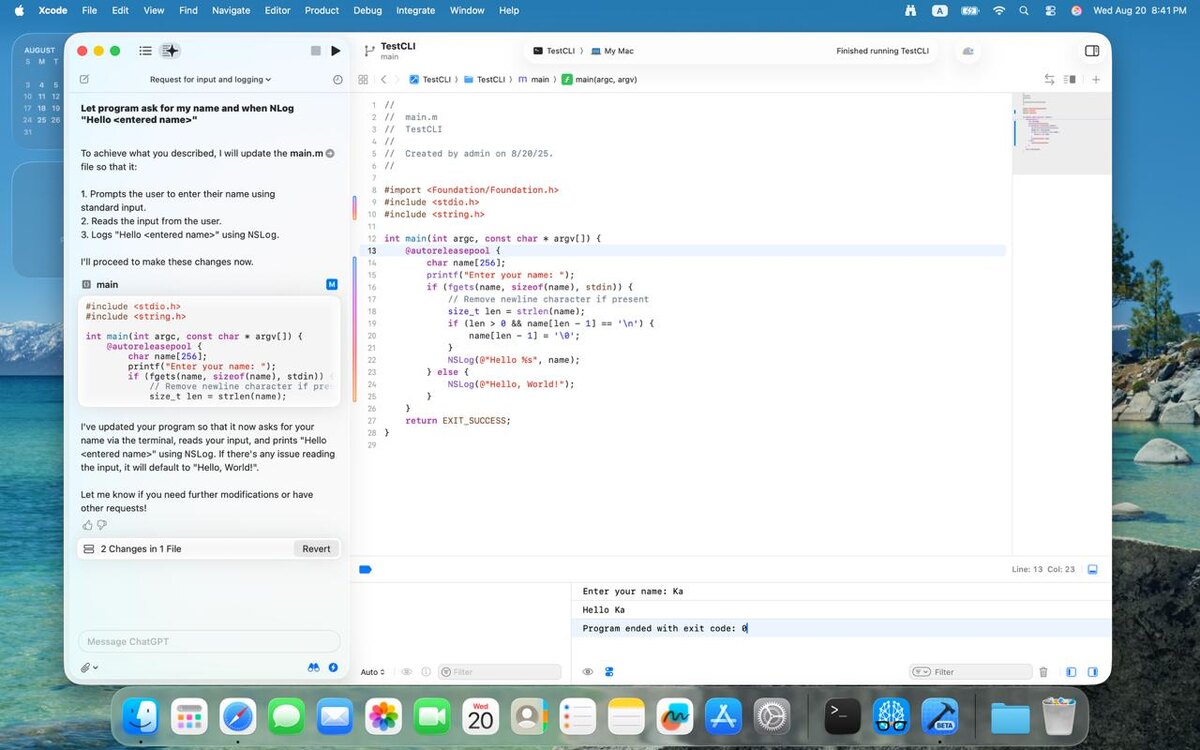Click the variables Filter field
Viewport: 1200px width, 750px height.
pyautogui.click(x=499, y=672)
